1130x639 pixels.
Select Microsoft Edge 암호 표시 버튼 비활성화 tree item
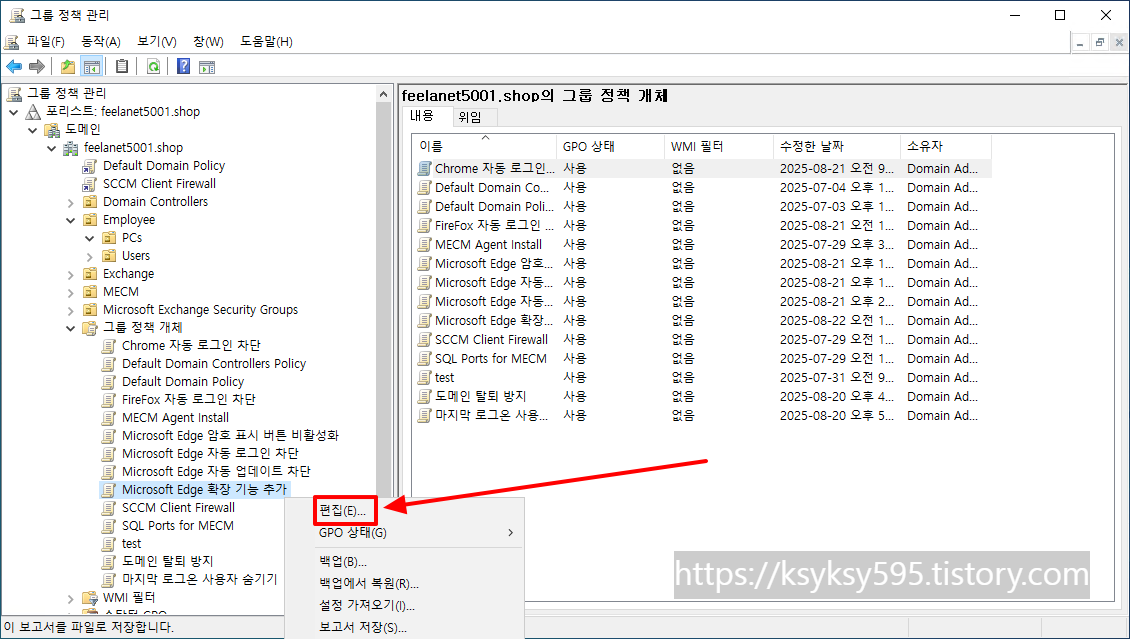(231, 436)
